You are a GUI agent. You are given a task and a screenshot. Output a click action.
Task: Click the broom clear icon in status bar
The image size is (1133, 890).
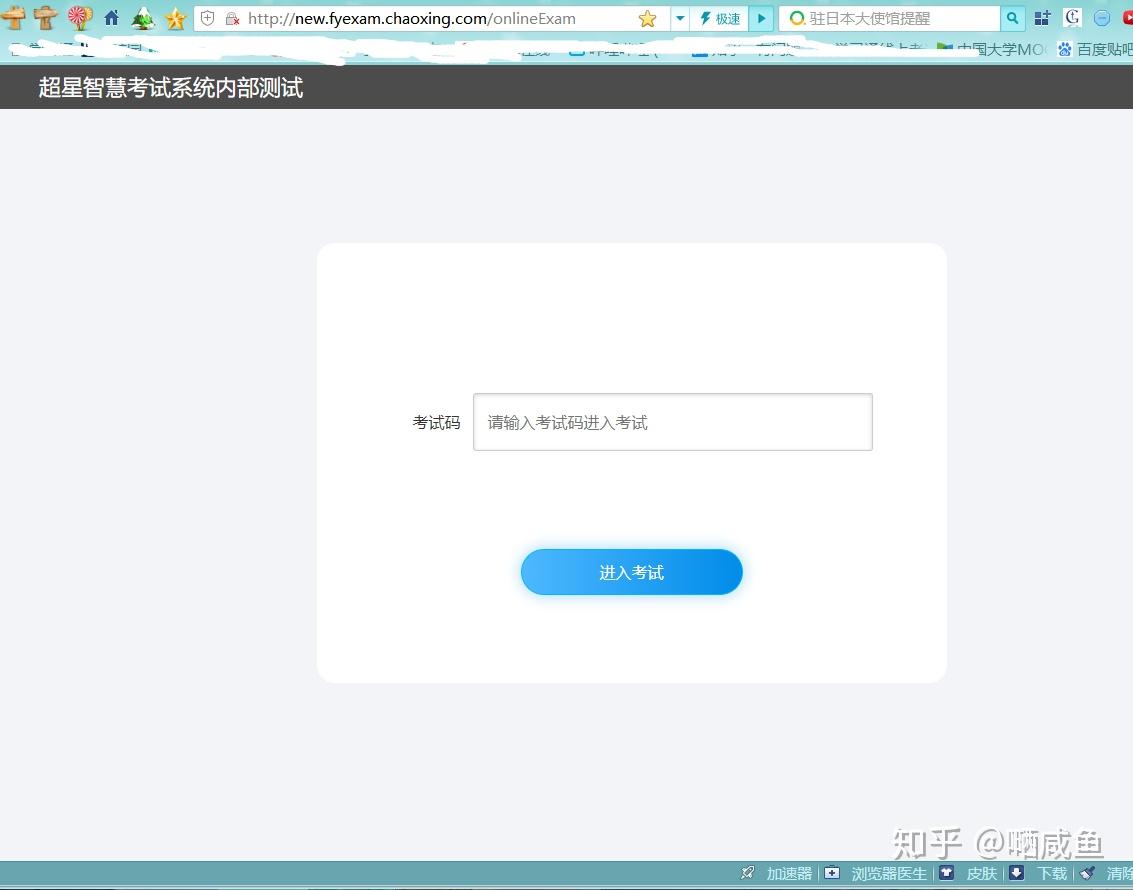coord(1087,873)
